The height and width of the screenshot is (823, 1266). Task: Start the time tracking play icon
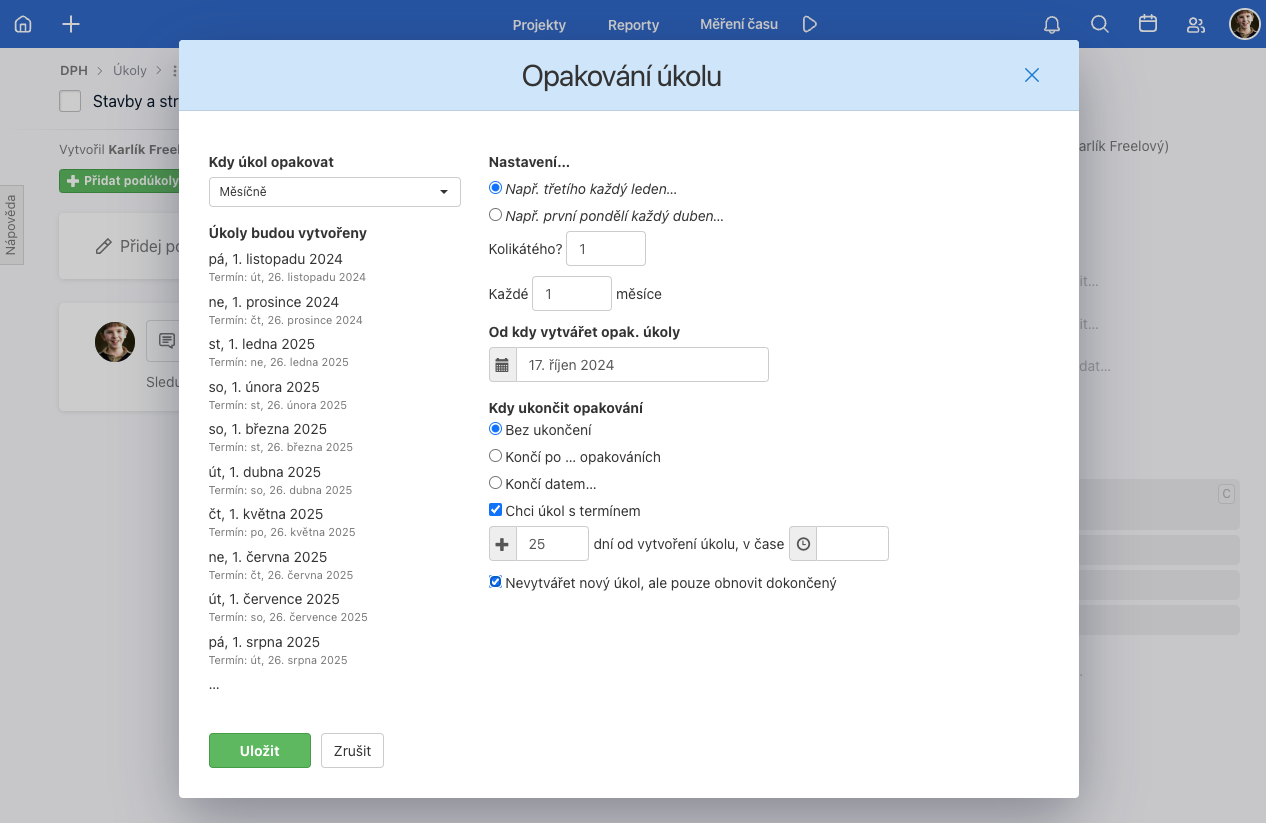(810, 24)
